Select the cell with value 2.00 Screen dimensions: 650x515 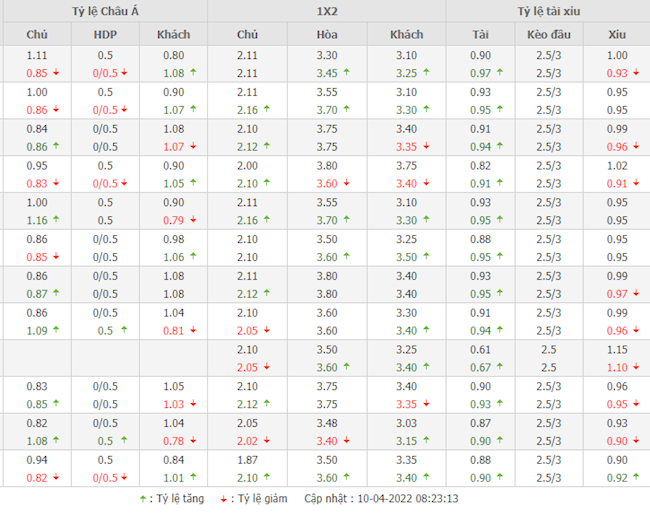(x=247, y=165)
